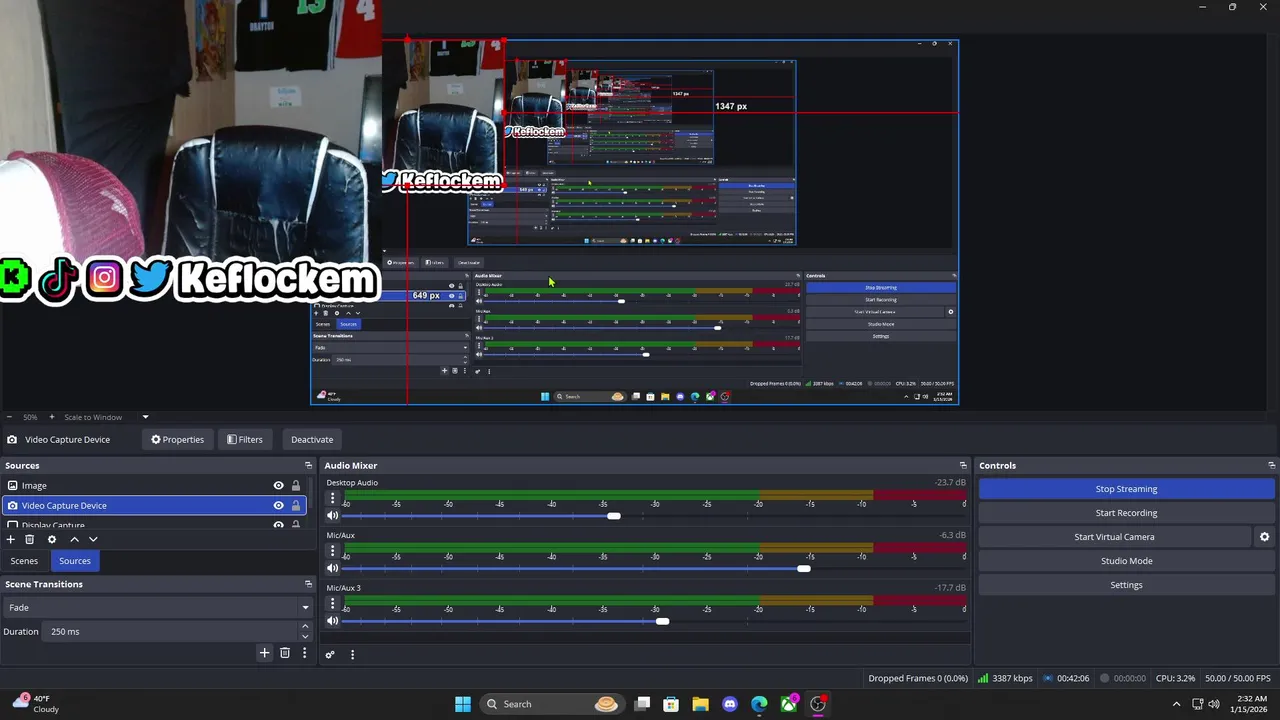This screenshot has height=720, width=1280.
Task: Open transition properties three-dot menu
Action: 304,653
